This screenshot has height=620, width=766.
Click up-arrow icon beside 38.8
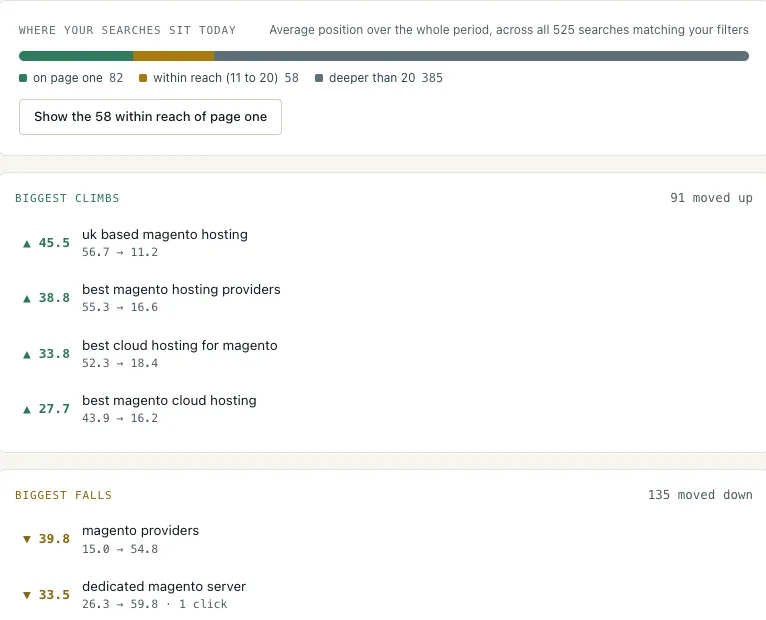tap(27, 299)
